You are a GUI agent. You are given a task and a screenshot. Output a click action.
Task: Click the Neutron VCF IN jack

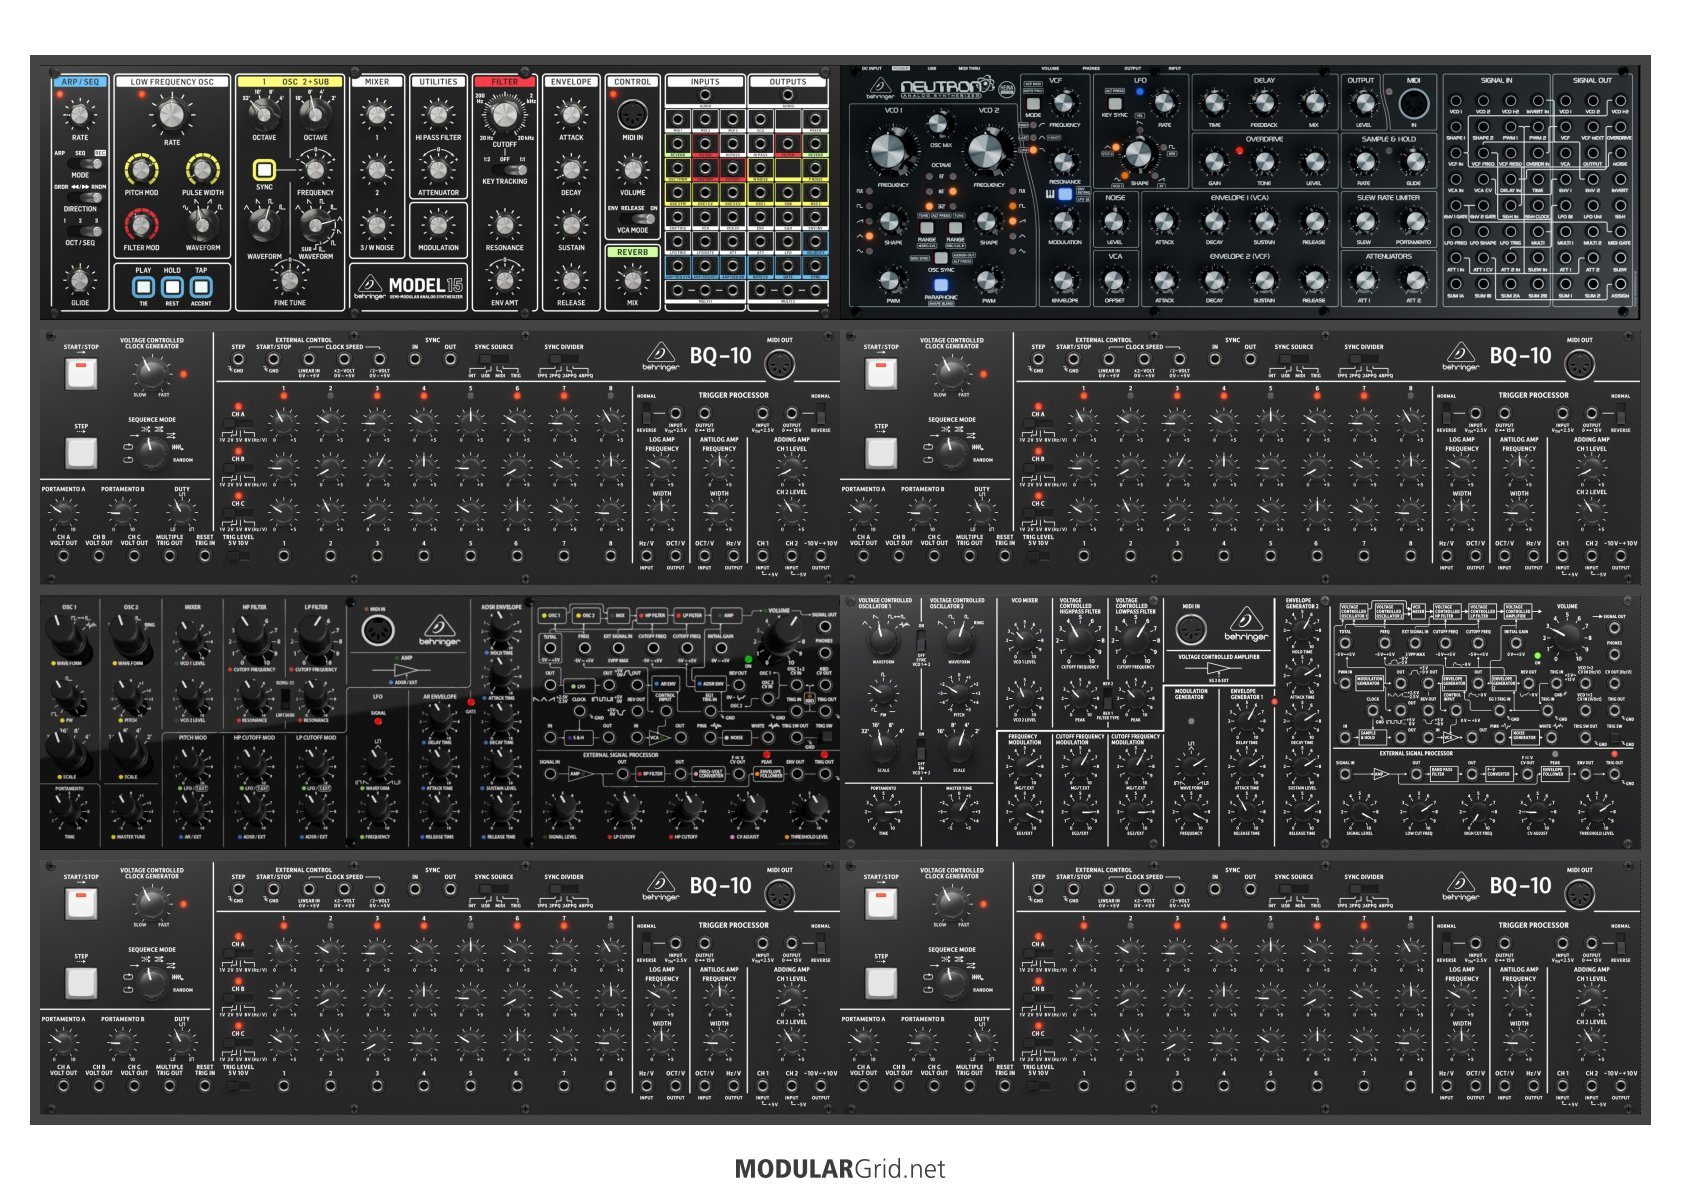1456,154
